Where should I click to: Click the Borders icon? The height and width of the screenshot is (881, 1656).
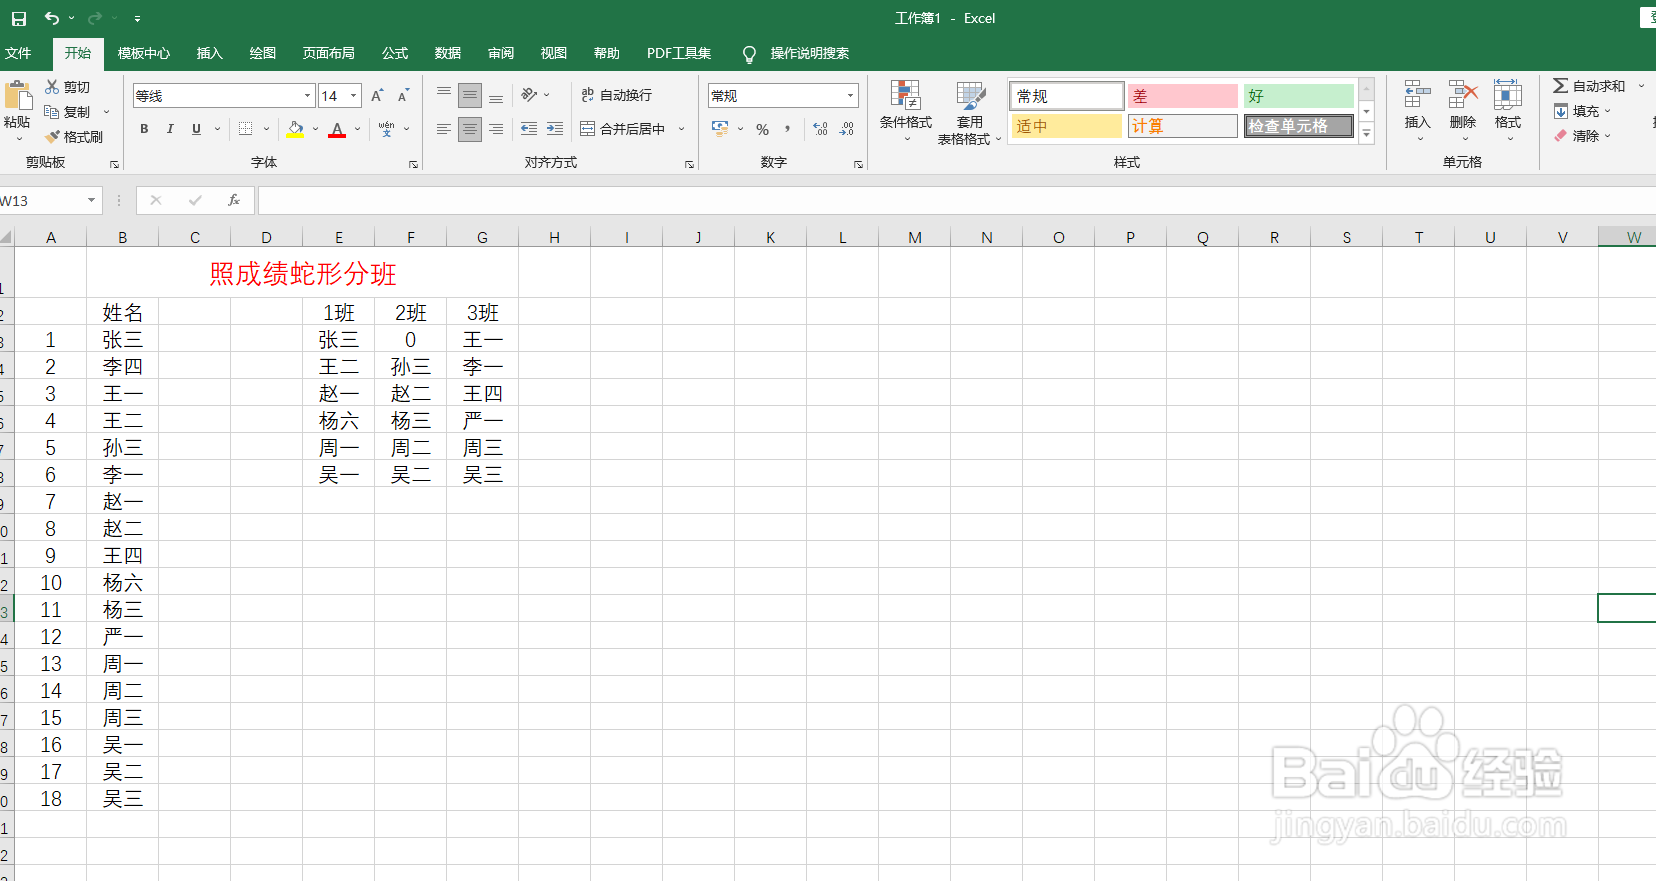[x=245, y=129]
